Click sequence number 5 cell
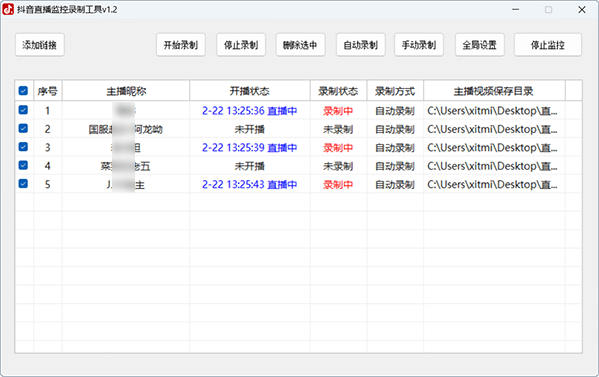 (48, 184)
